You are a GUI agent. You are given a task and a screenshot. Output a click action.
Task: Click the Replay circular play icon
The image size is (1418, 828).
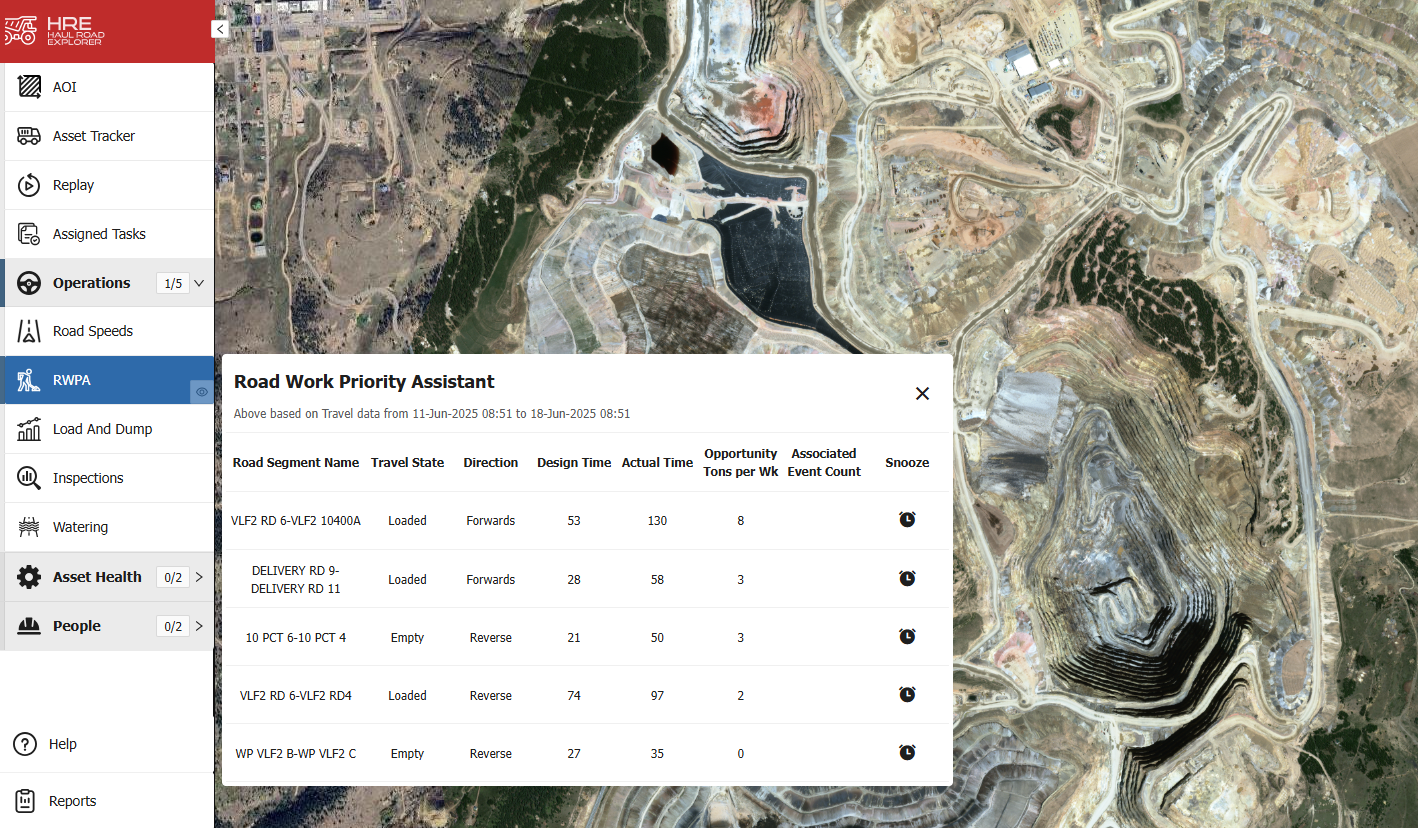pos(29,185)
